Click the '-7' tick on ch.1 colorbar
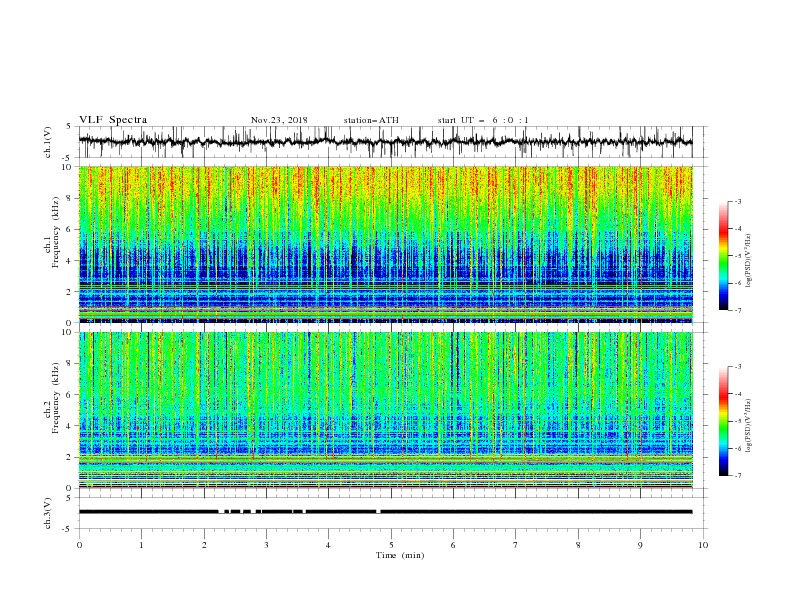This screenshot has width=792, height=612. [737, 310]
